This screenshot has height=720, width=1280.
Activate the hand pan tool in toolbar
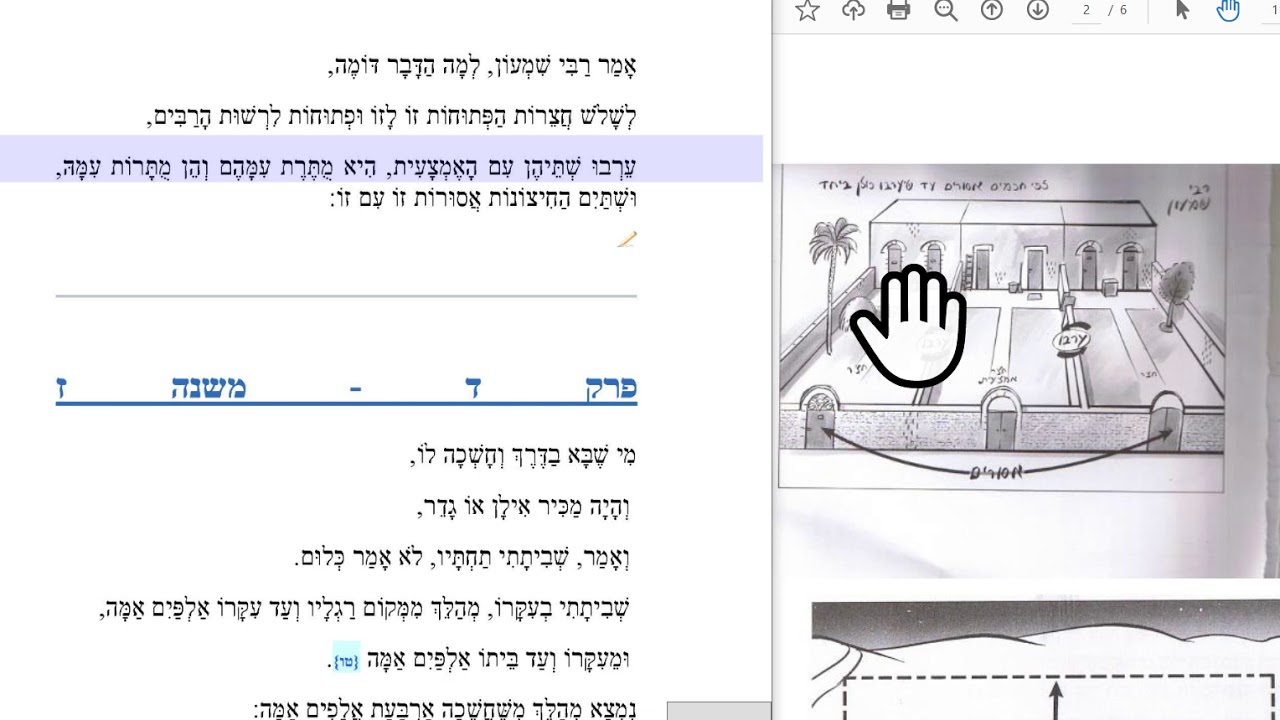coord(1228,10)
